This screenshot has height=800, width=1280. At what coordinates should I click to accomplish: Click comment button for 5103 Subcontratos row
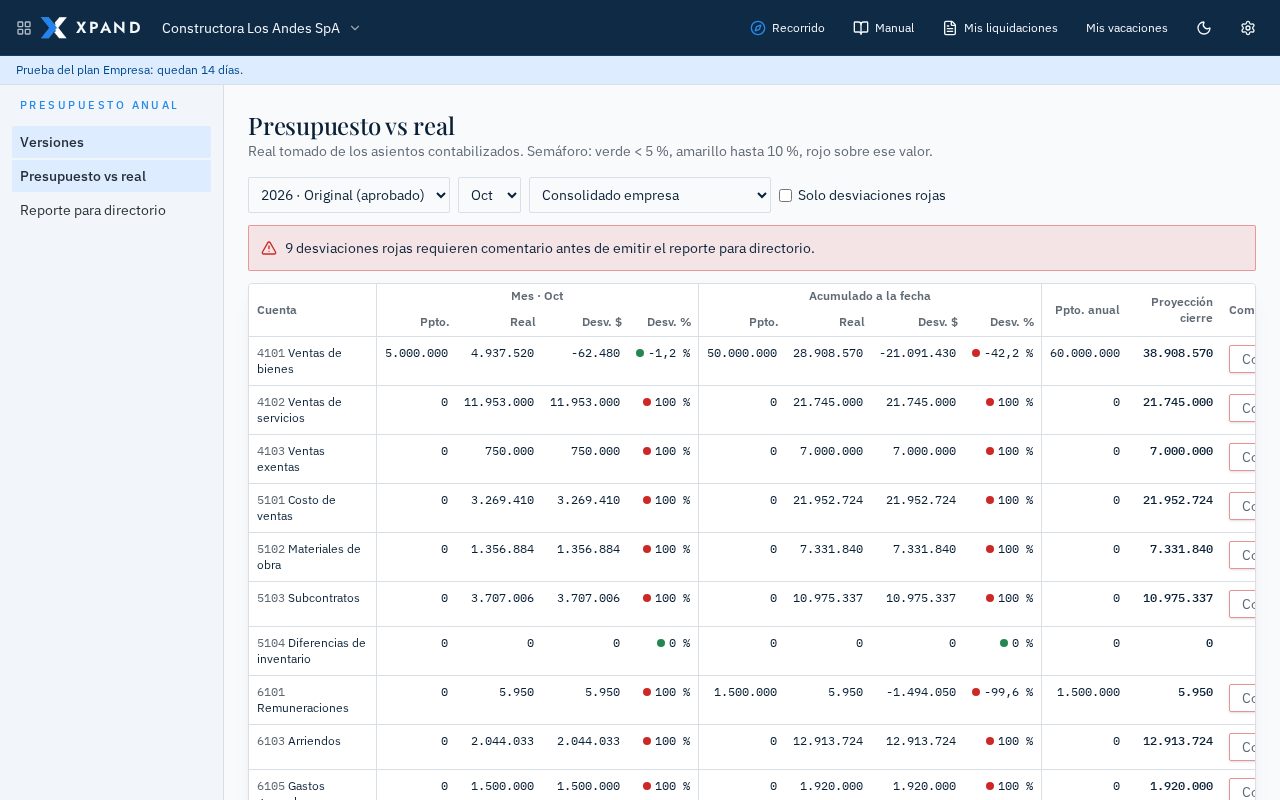point(1242,604)
